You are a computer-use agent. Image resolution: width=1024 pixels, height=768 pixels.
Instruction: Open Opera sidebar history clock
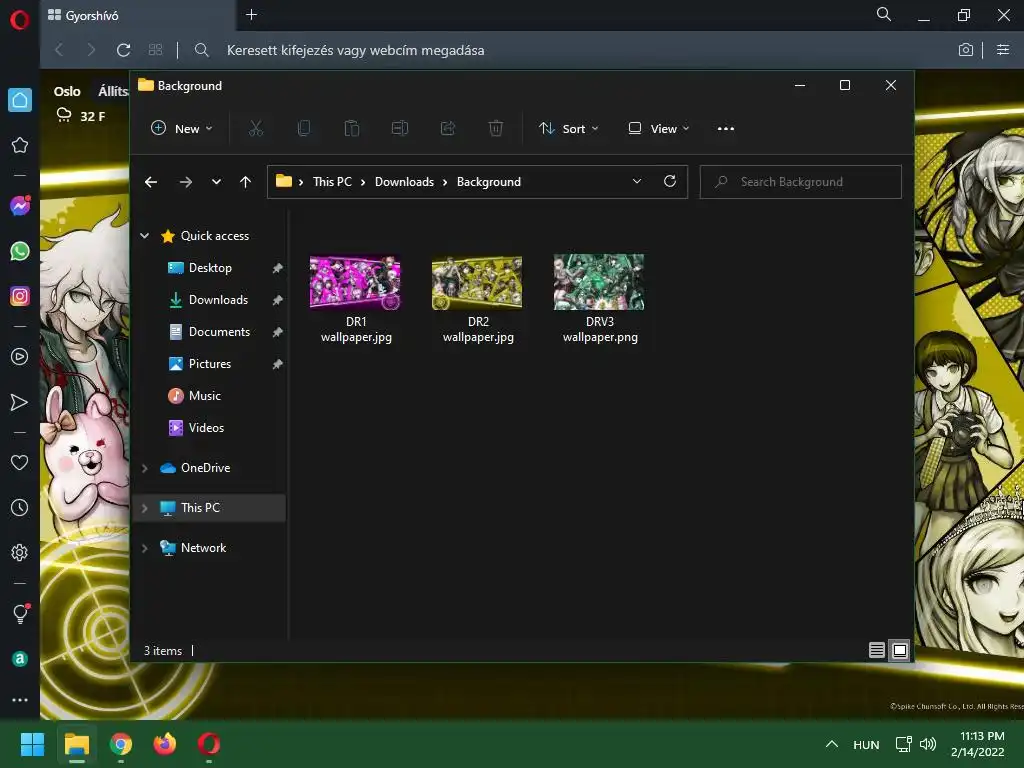20,507
